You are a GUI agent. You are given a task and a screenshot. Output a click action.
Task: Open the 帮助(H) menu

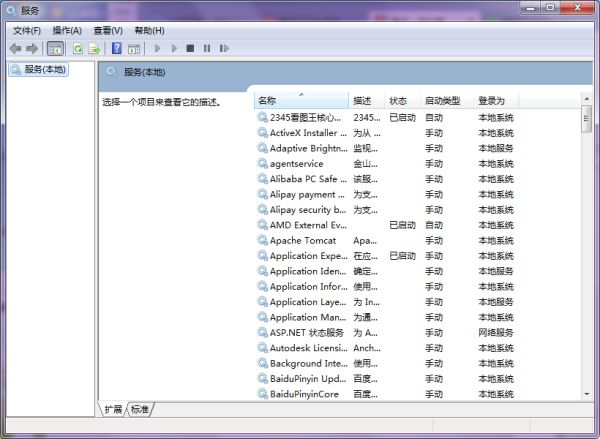click(x=150, y=31)
